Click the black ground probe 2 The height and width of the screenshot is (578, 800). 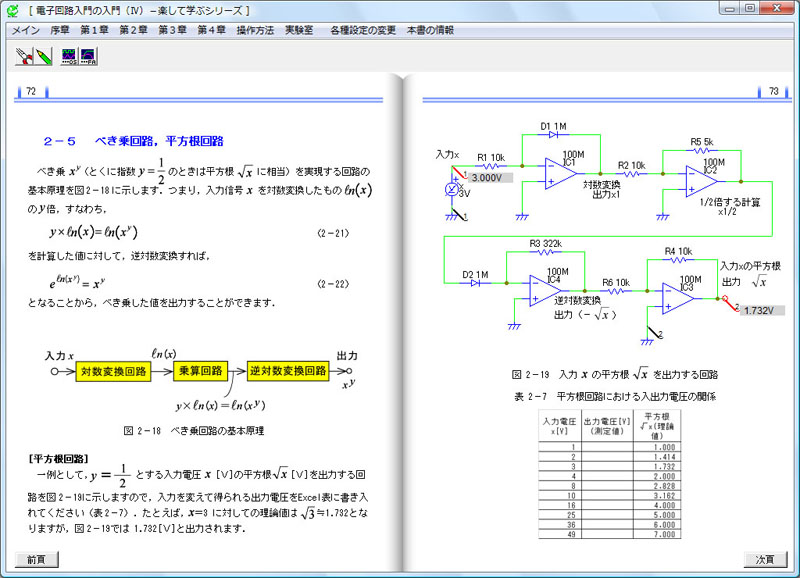tap(655, 332)
